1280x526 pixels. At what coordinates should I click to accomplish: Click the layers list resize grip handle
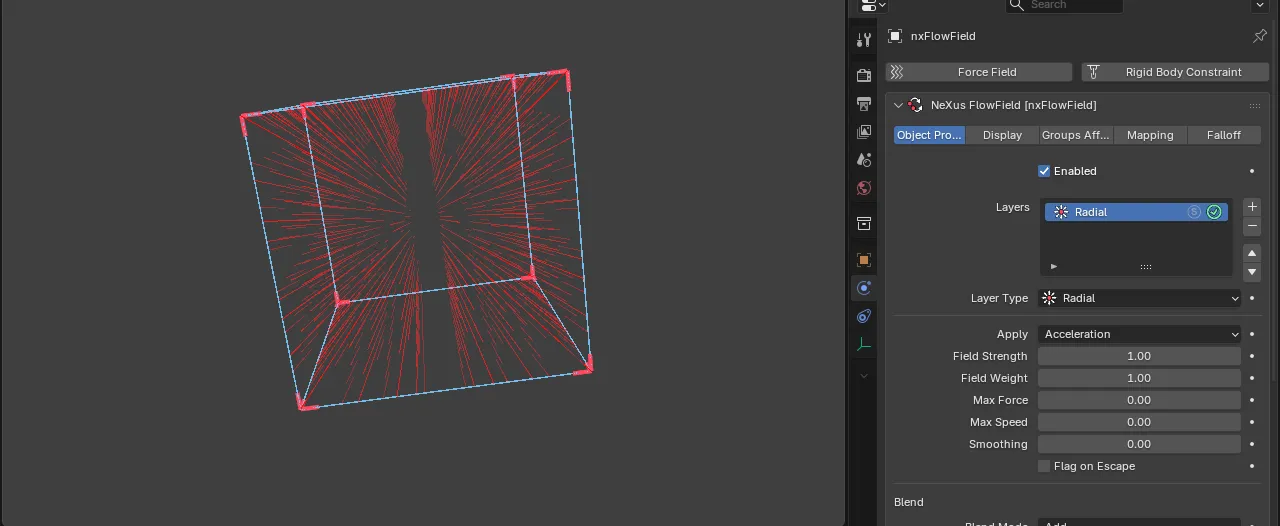click(1146, 267)
